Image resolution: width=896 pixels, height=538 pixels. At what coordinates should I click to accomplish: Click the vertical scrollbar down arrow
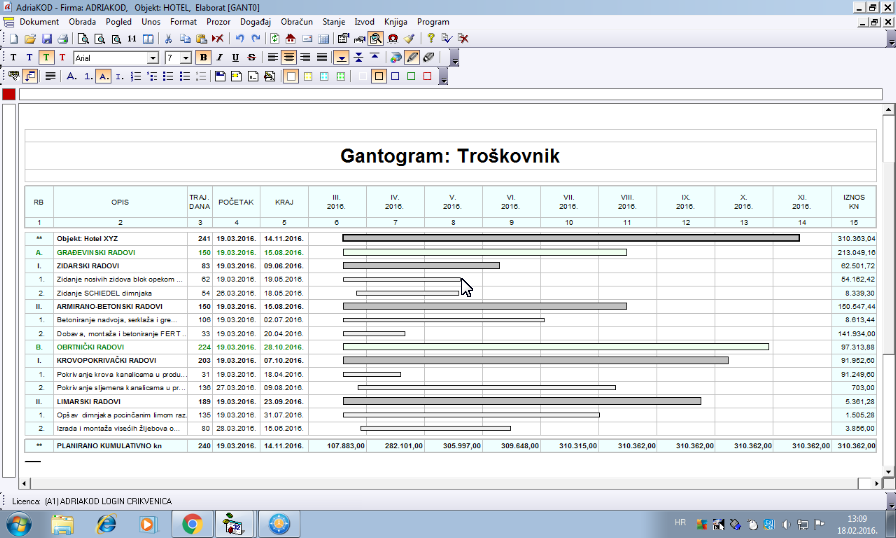pyautogui.click(x=888, y=472)
